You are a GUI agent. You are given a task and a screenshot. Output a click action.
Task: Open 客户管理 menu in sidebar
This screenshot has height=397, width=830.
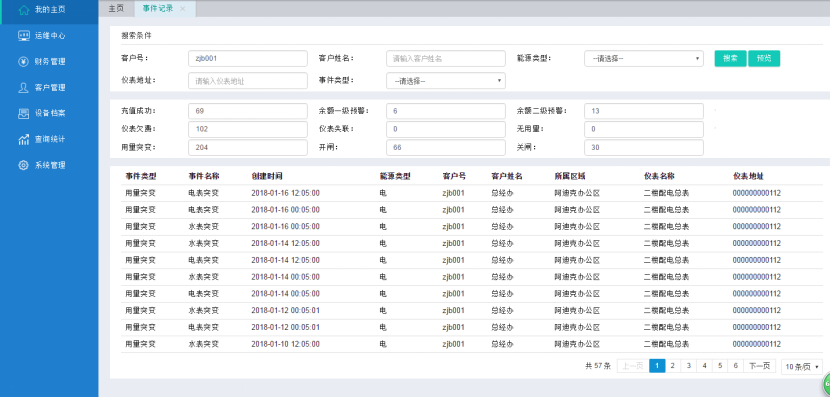point(49,87)
